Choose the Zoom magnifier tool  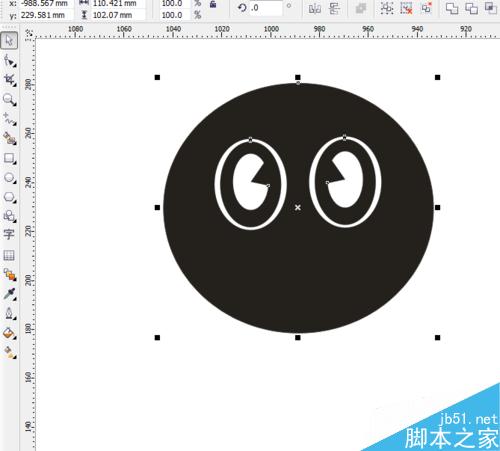point(9,100)
